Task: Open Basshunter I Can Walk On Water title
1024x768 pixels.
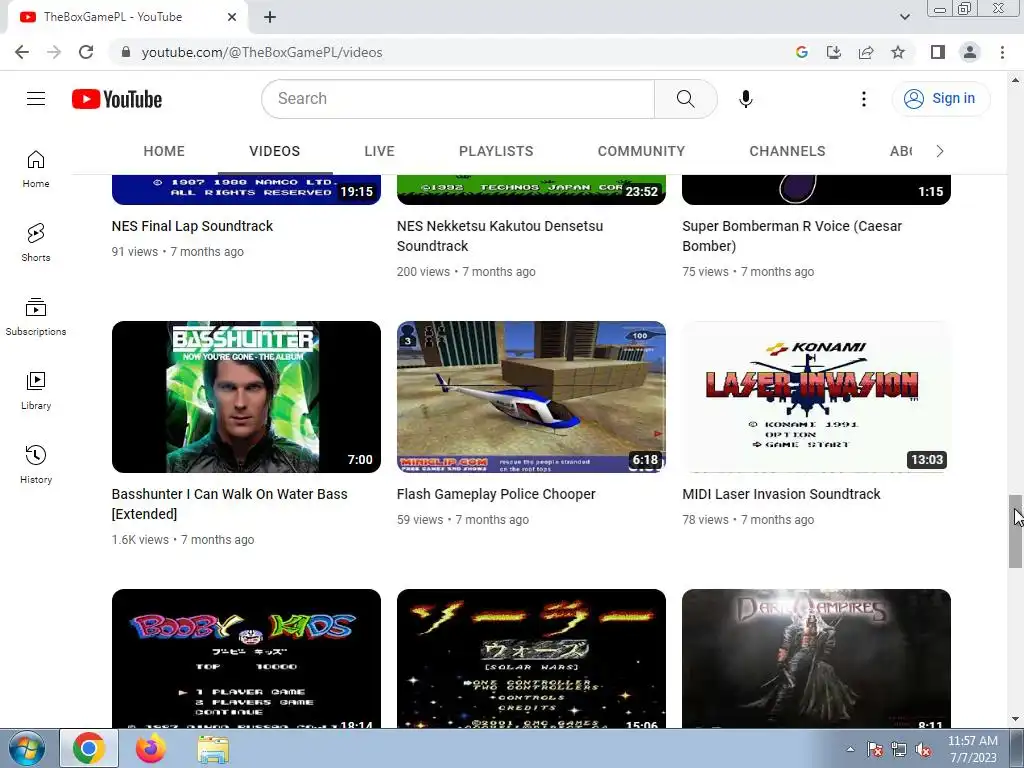Action: [x=229, y=504]
